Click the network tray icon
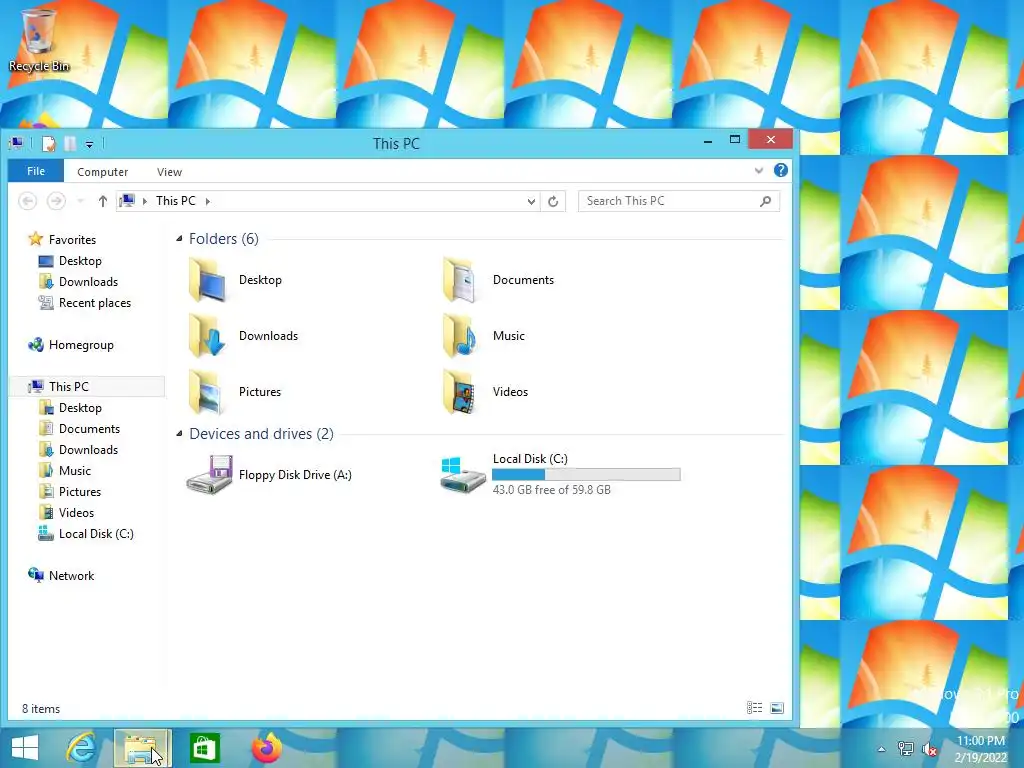 905,749
